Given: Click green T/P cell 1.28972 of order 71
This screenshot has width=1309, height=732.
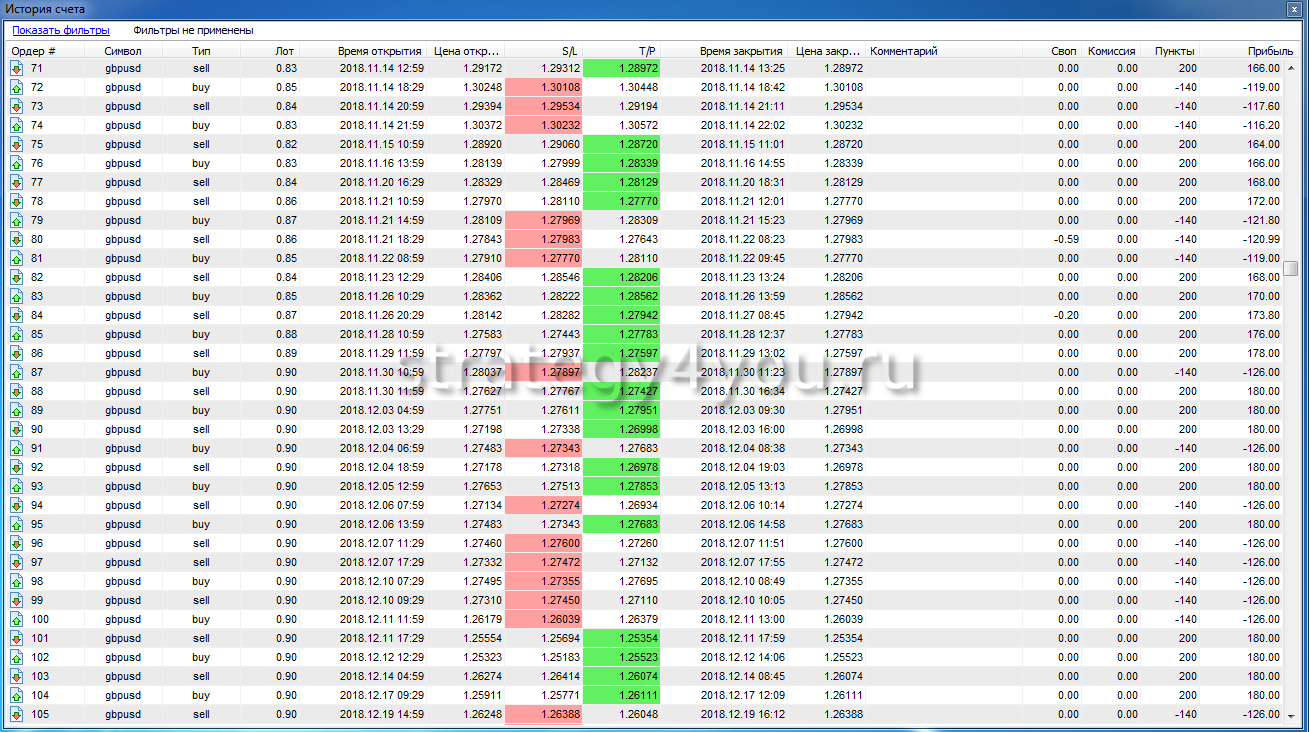Looking at the screenshot, I should pos(621,68).
